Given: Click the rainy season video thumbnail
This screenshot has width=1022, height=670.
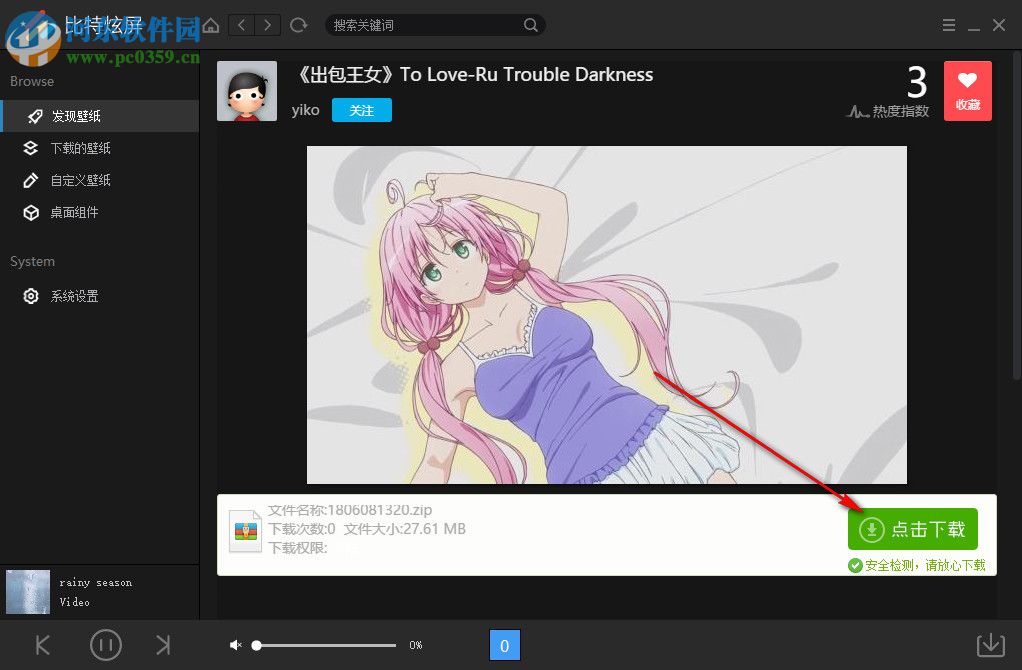Looking at the screenshot, I should tap(28, 592).
